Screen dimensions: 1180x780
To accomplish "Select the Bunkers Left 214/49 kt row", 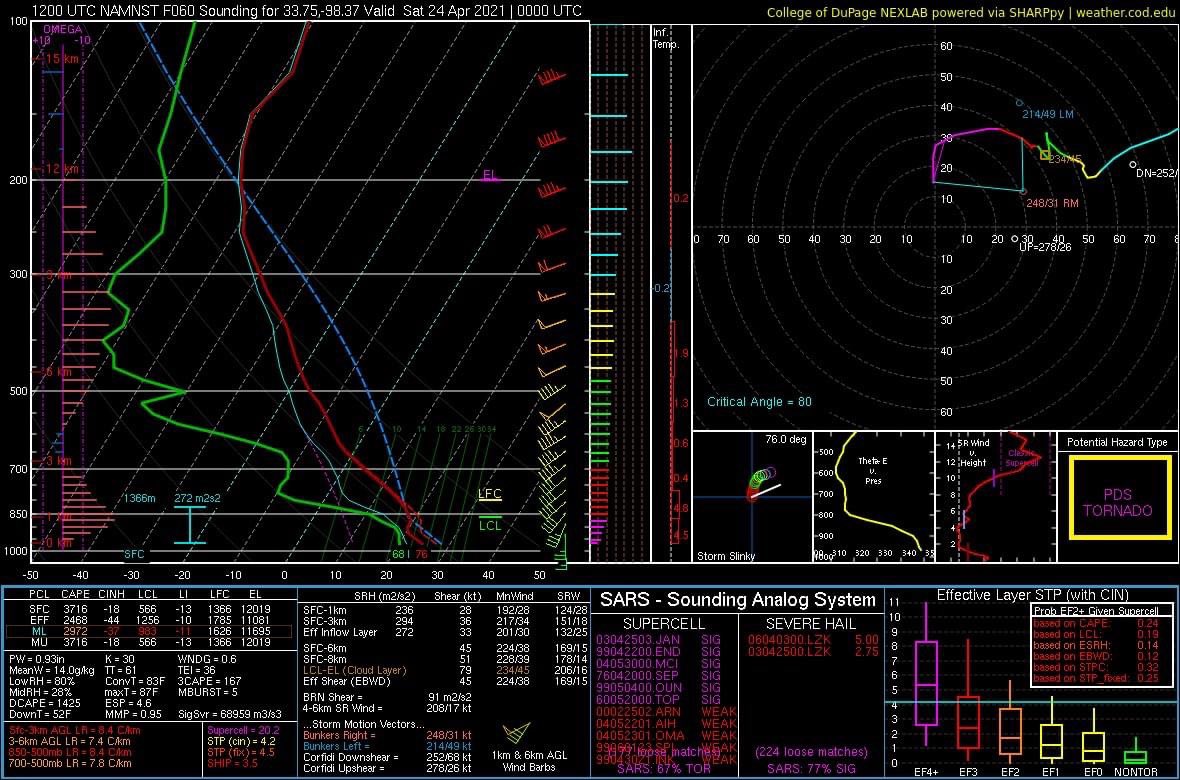I will (x=387, y=746).
